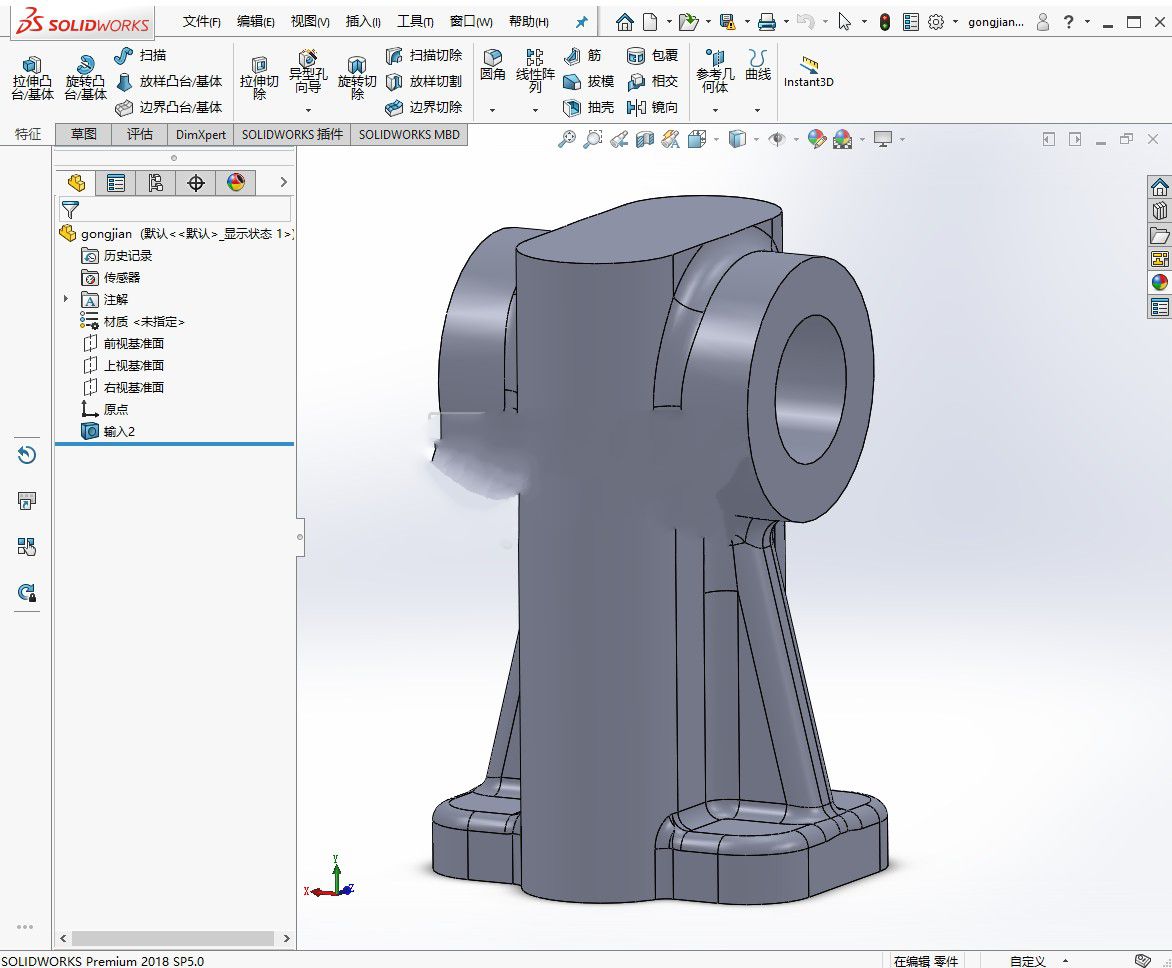Expand more manager tabs chevron
Screen dimensions: 1172x968
(283, 182)
